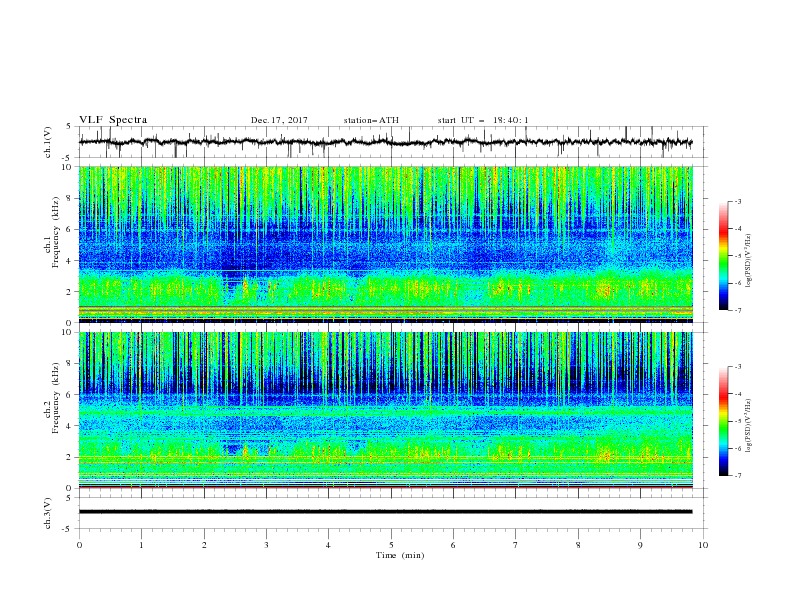
Task: Click the ch.1 "Frequency (kHz)" axis label
Action: point(55,232)
